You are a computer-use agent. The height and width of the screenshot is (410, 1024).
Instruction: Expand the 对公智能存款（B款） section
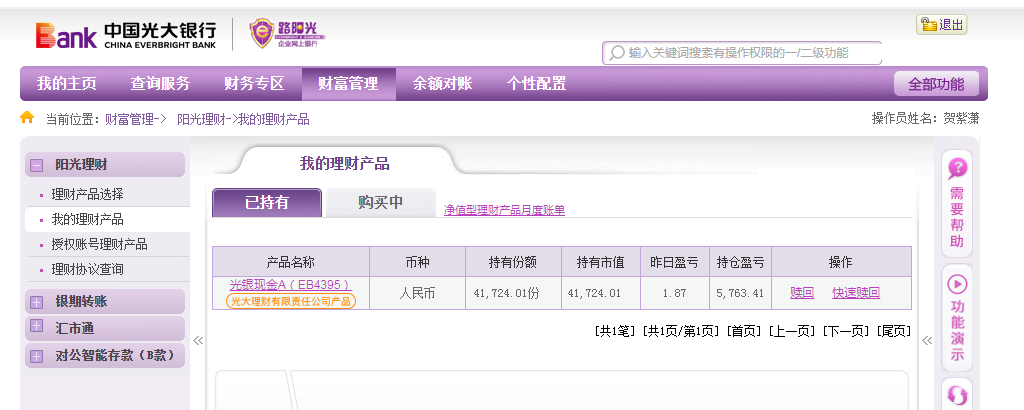[x=37, y=356]
